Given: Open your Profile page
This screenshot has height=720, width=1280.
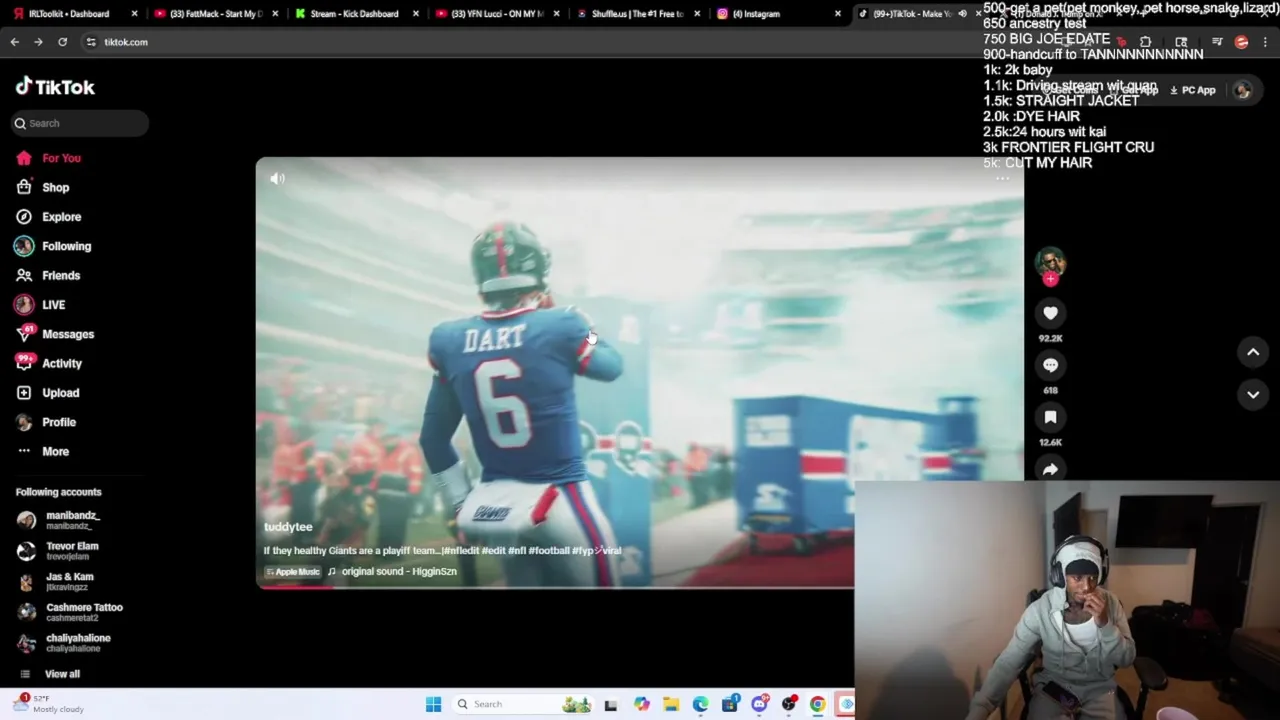Looking at the screenshot, I should (x=45, y=422).
